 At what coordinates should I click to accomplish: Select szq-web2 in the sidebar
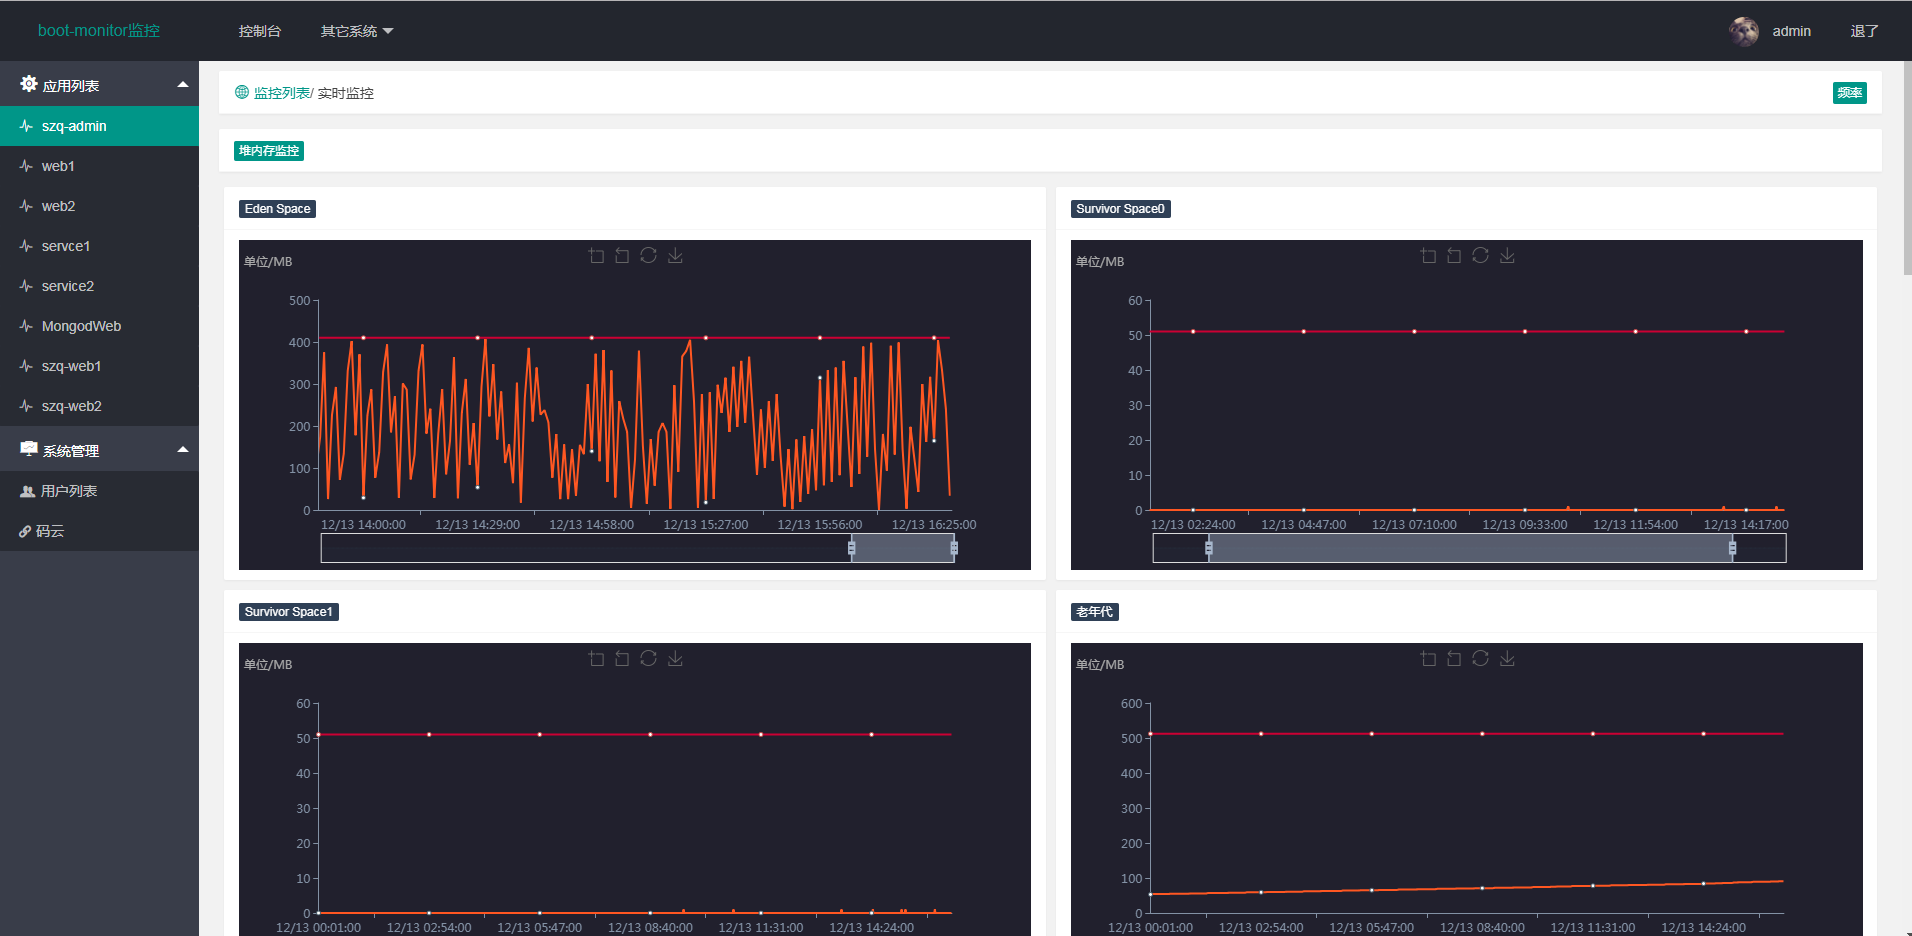99,406
